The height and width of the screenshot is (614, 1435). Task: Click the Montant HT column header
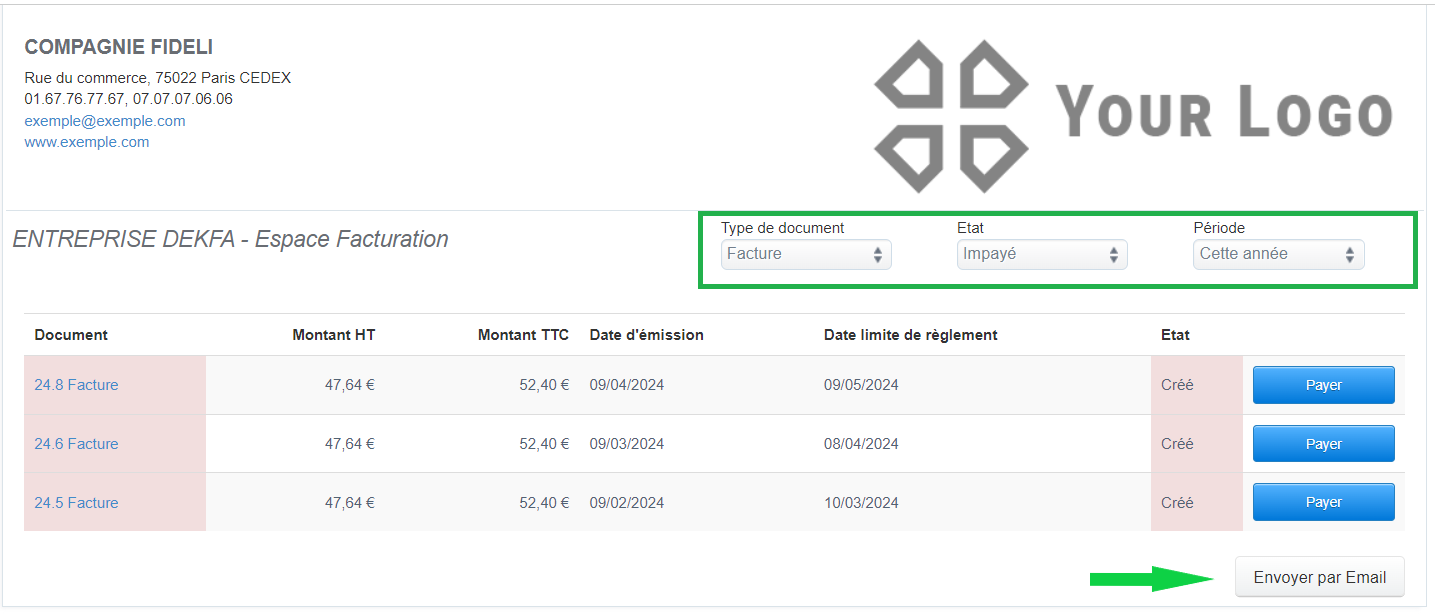[x=334, y=335]
